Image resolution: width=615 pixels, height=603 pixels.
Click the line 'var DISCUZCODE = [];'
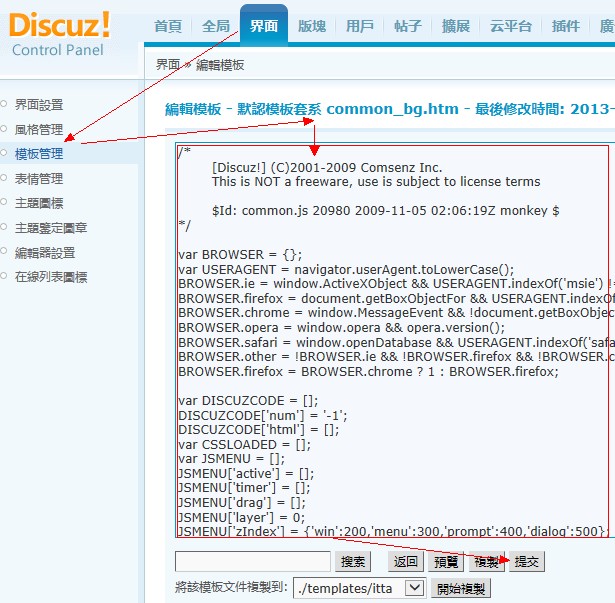(x=248, y=401)
